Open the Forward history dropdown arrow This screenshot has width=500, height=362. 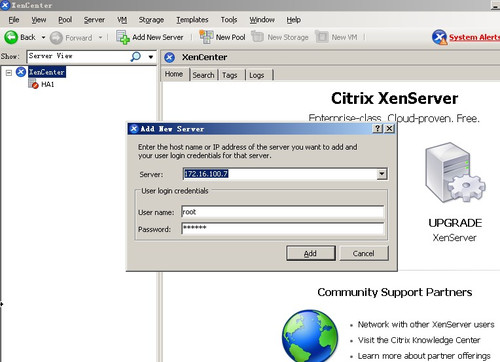[100, 37]
